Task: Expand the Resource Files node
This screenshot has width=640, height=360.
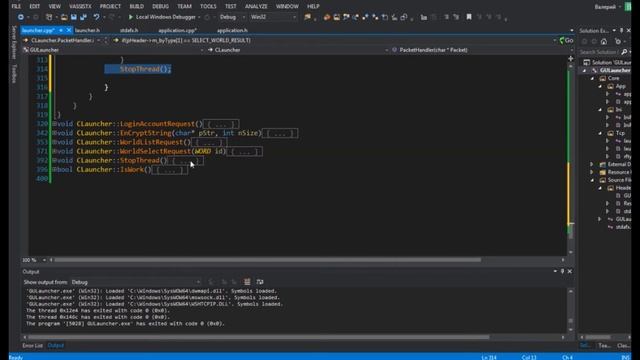Action: pos(592,172)
